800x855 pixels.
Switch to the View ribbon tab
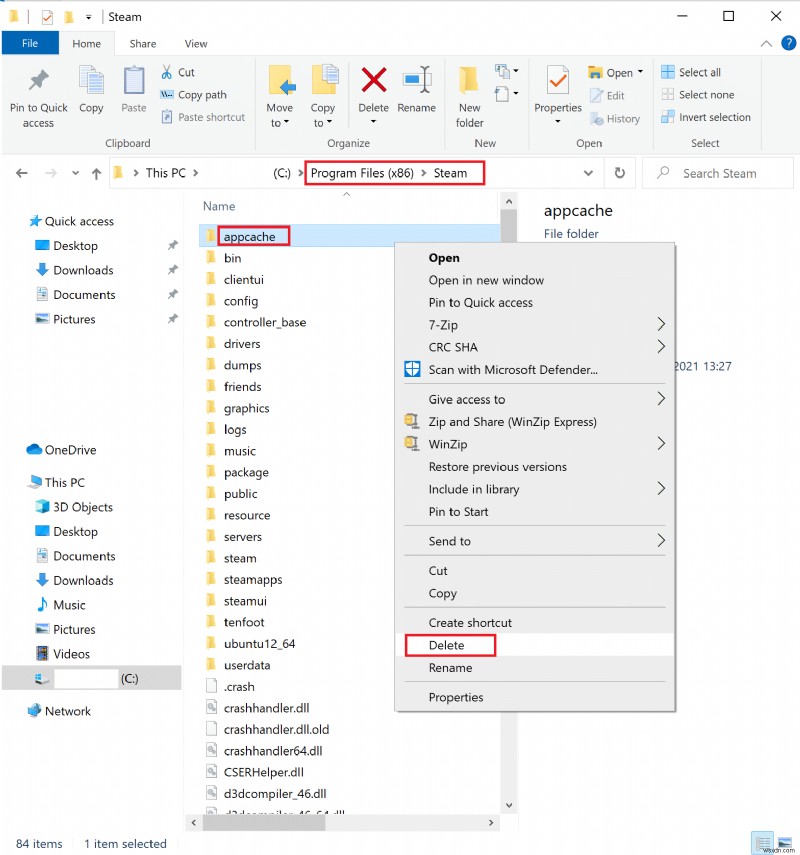pos(196,44)
